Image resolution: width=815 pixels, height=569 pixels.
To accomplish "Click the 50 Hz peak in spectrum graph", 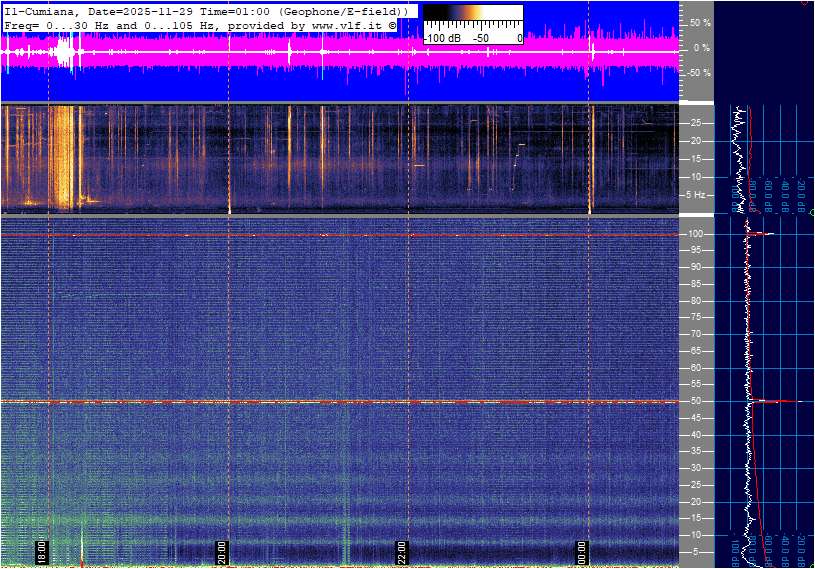I will (x=770, y=401).
